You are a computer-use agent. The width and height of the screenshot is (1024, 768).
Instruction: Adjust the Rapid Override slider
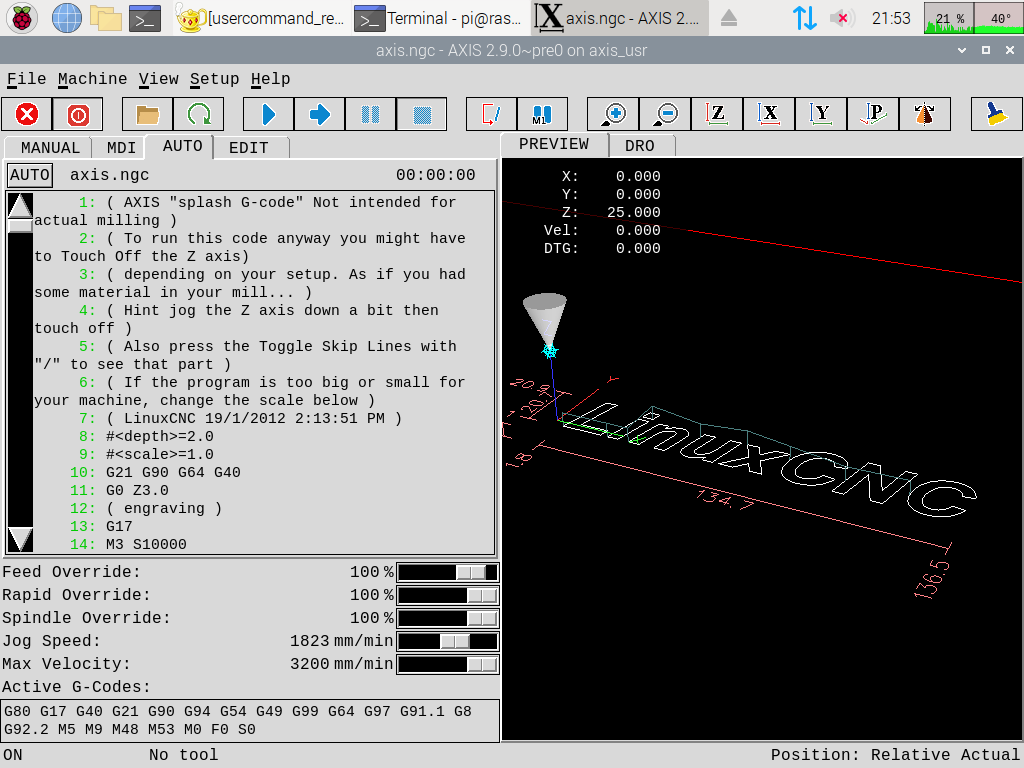tap(448, 596)
